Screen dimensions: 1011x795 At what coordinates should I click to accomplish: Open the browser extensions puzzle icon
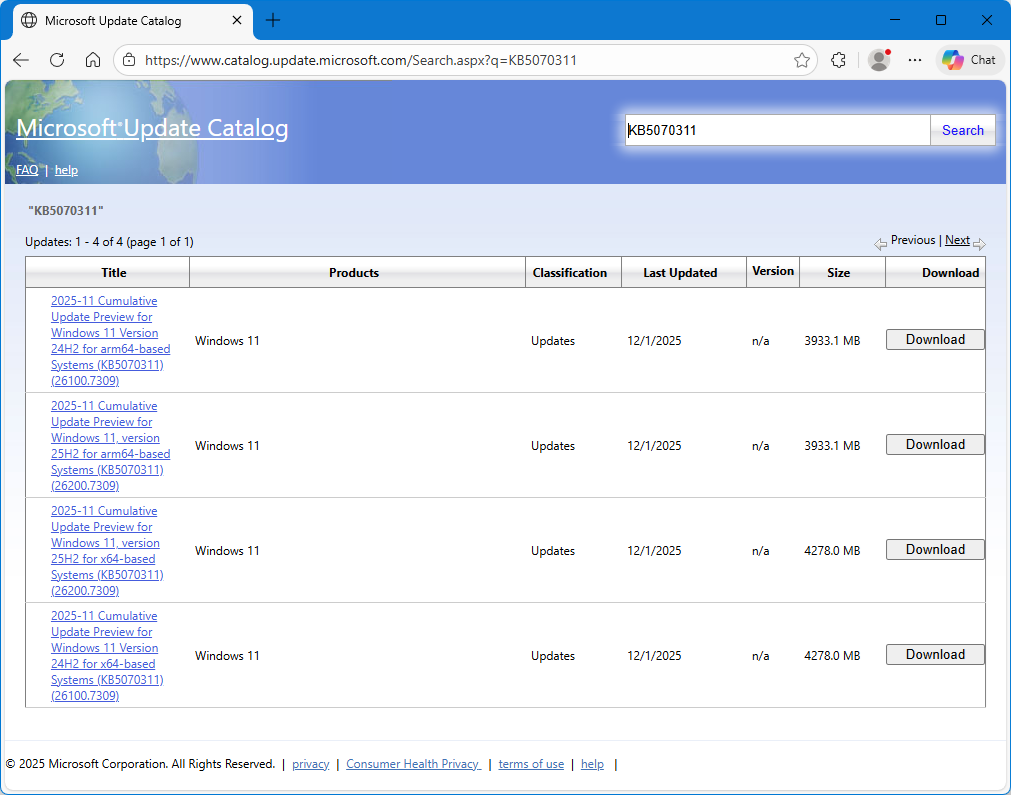839,60
